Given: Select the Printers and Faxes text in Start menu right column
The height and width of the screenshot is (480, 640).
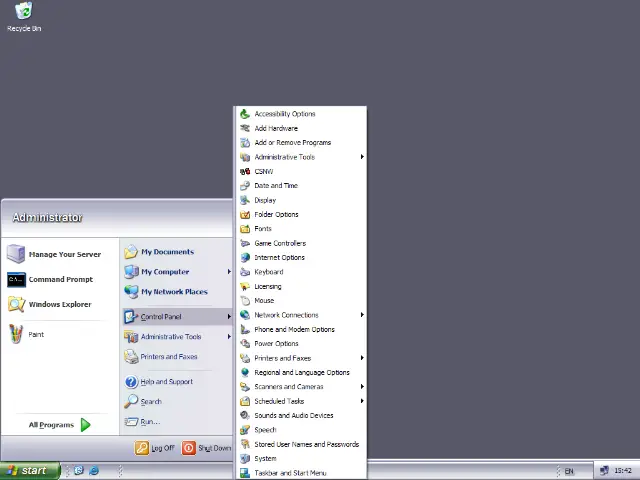Looking at the screenshot, I should [169, 356].
